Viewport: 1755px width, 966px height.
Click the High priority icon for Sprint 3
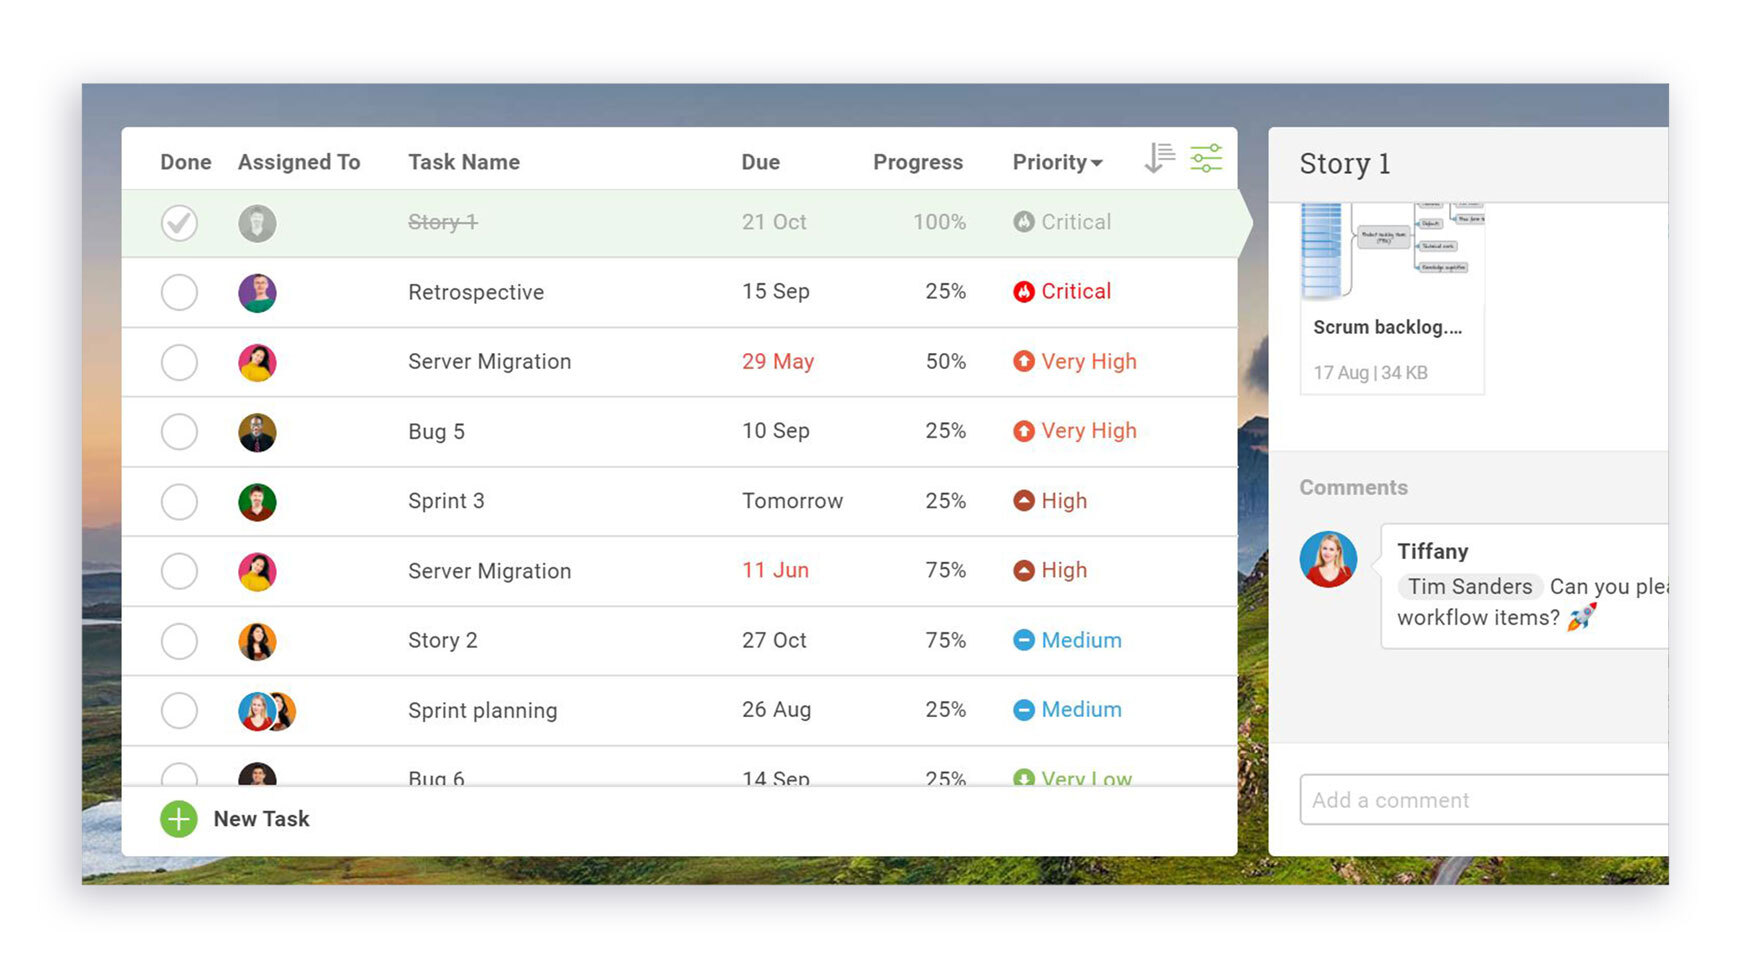pos(1023,501)
